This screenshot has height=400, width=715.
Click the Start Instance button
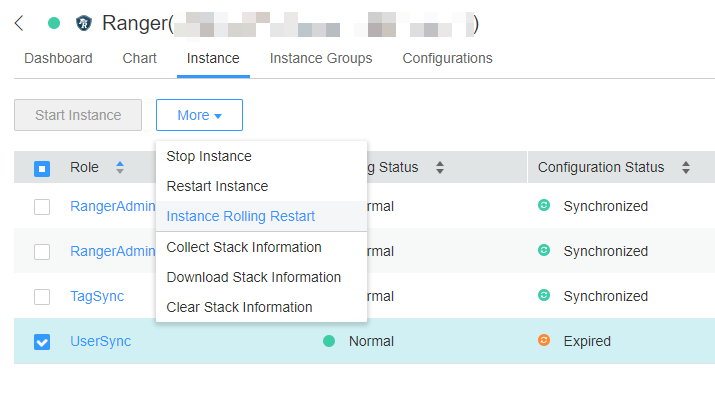pyautogui.click(x=78, y=115)
